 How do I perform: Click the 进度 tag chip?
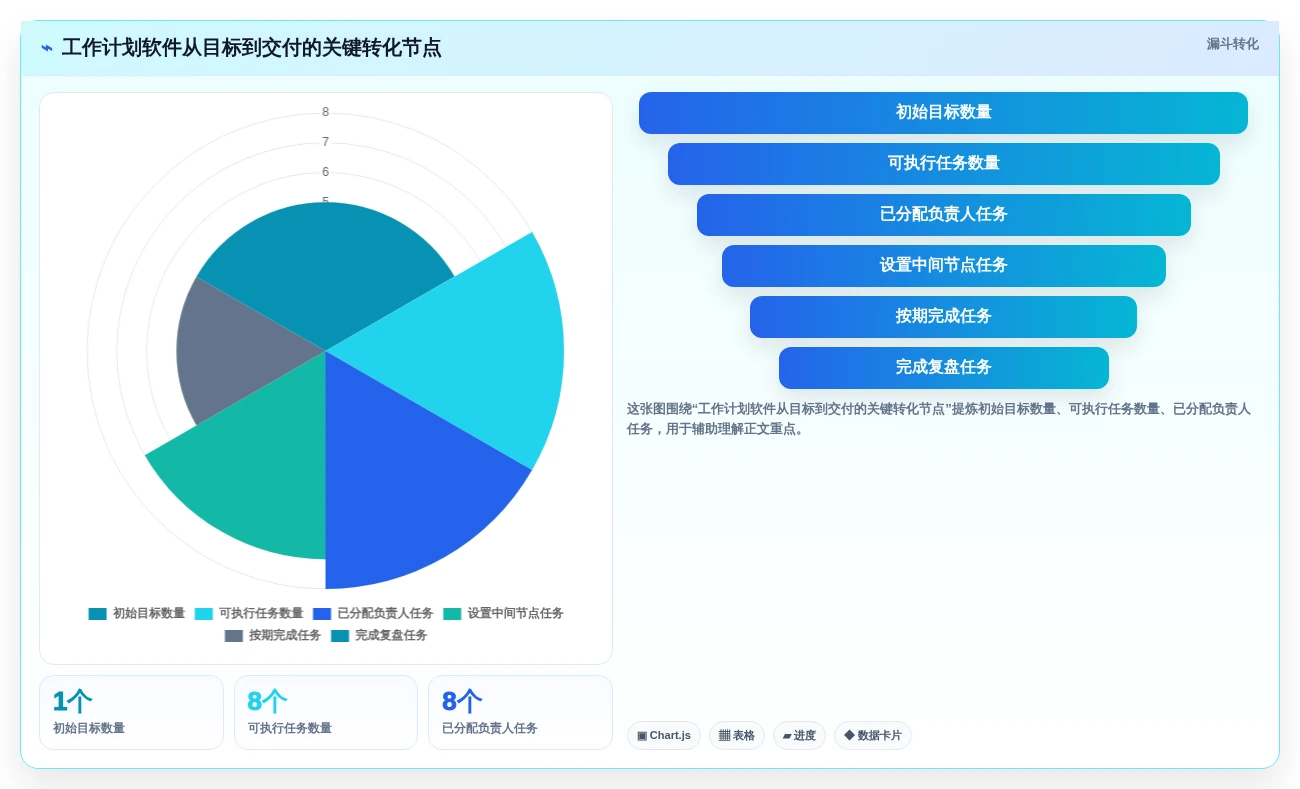click(x=799, y=736)
